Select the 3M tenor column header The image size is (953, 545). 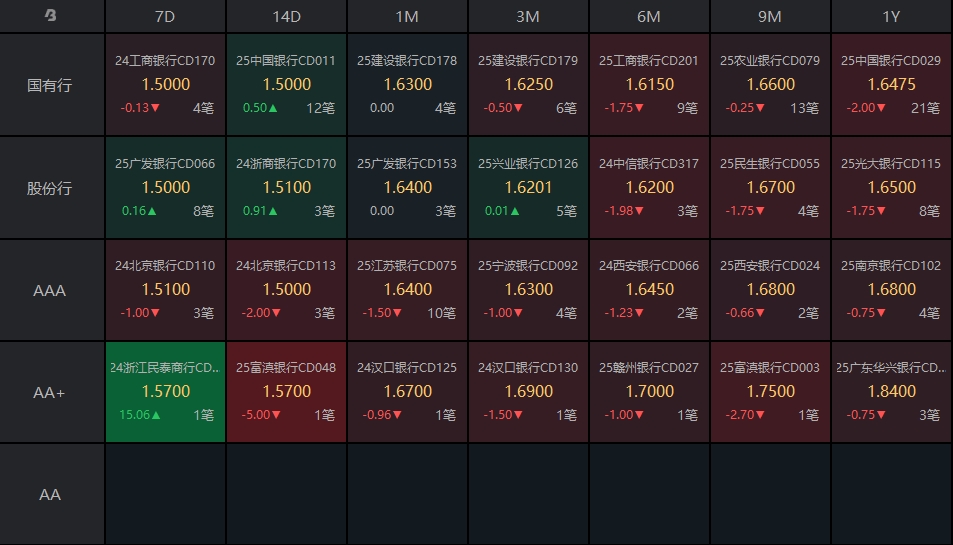tap(528, 16)
